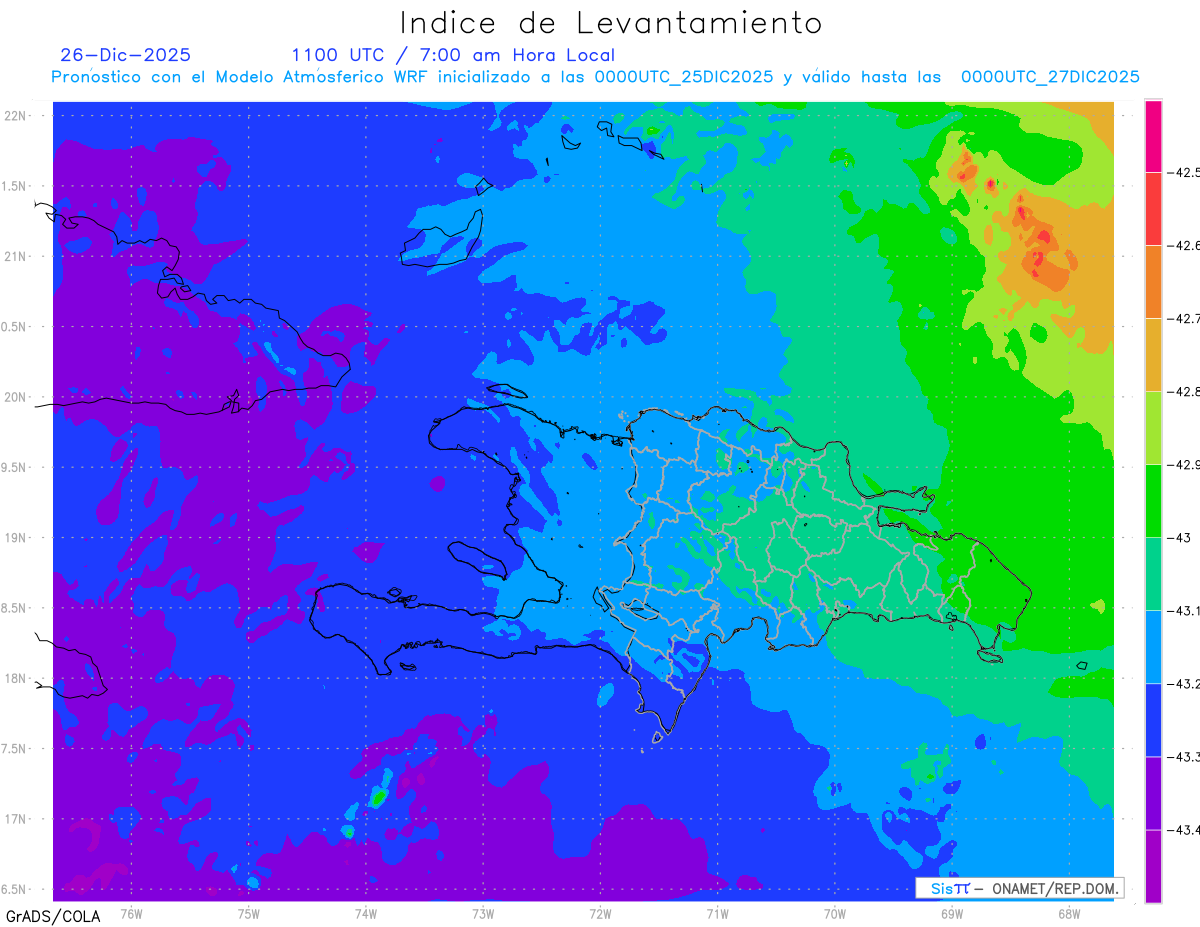
Task: Select the pink top segment of the color bar
Action: (x=1153, y=136)
